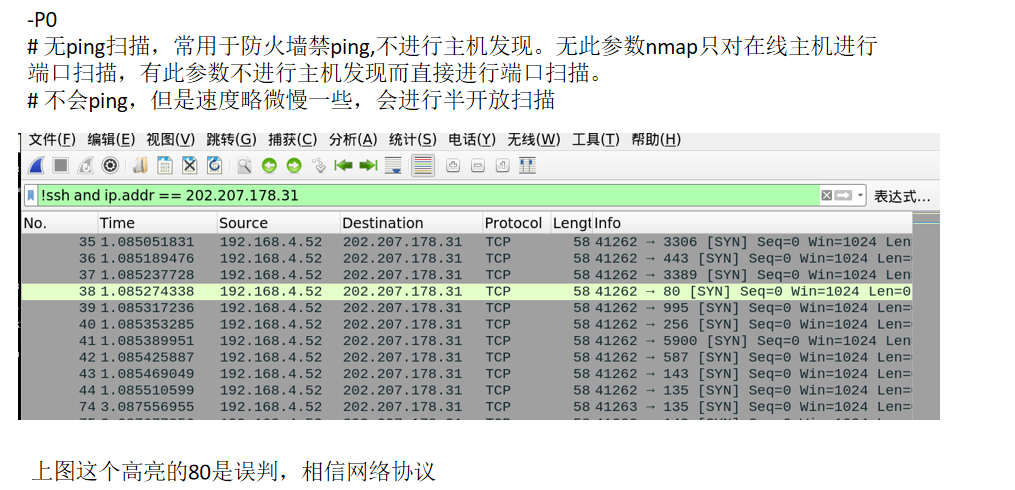
Task: Save the capture file
Action: [x=164, y=166]
